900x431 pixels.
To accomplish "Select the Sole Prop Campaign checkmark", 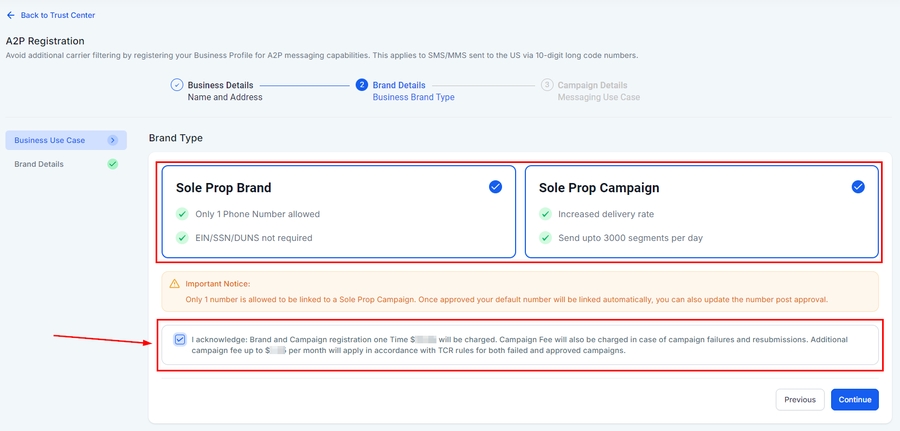I will click(858, 187).
